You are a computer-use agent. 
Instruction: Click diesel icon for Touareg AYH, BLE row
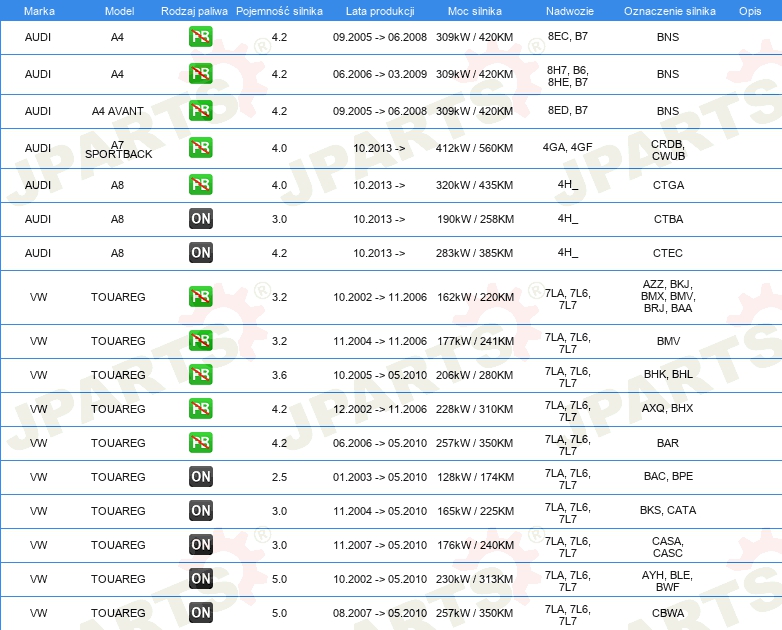(200, 578)
